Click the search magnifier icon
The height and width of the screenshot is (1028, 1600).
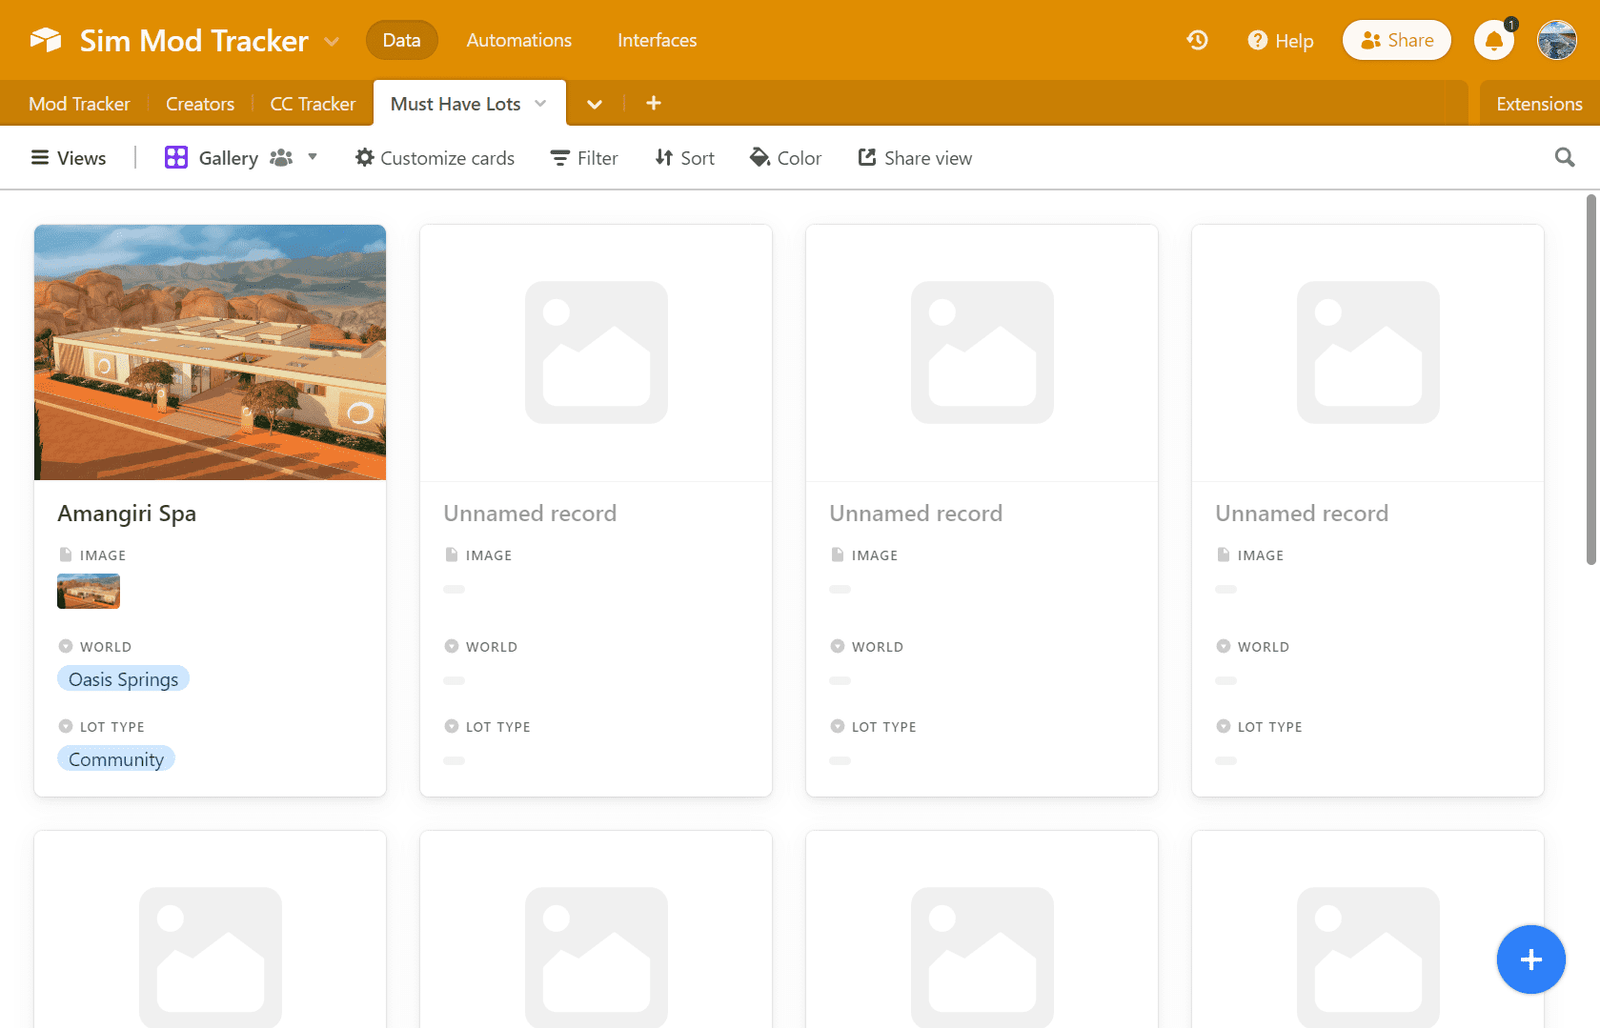1564,158
